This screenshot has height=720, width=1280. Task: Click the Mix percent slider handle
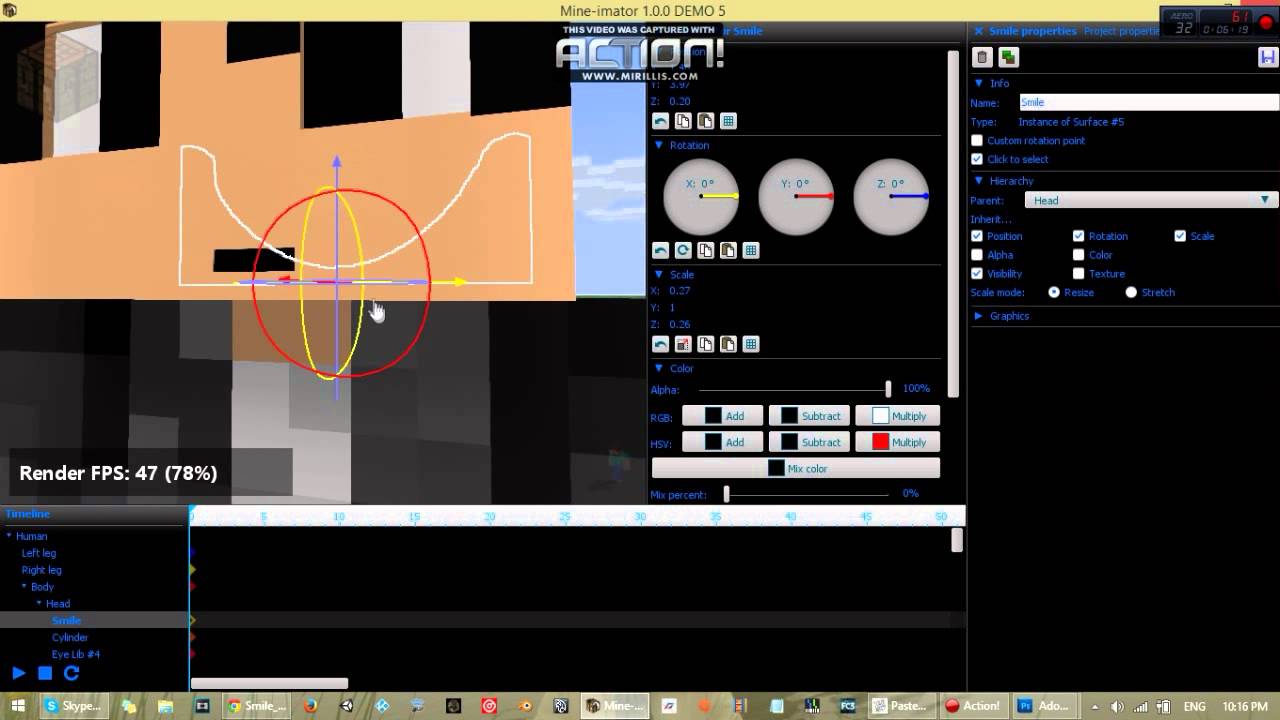pyautogui.click(x=727, y=494)
